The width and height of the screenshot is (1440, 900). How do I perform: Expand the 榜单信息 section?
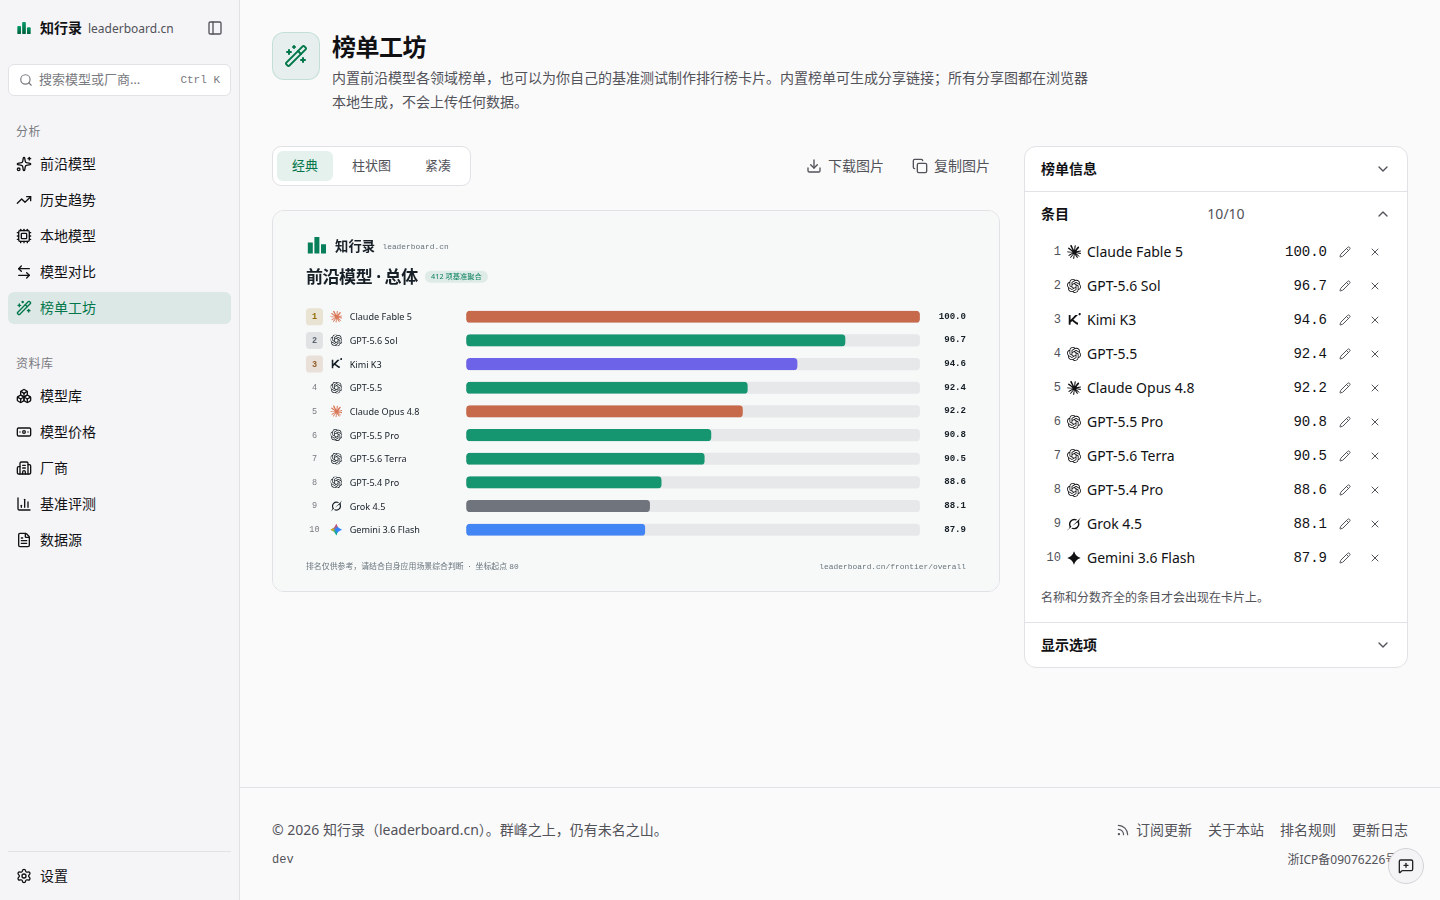1216,169
